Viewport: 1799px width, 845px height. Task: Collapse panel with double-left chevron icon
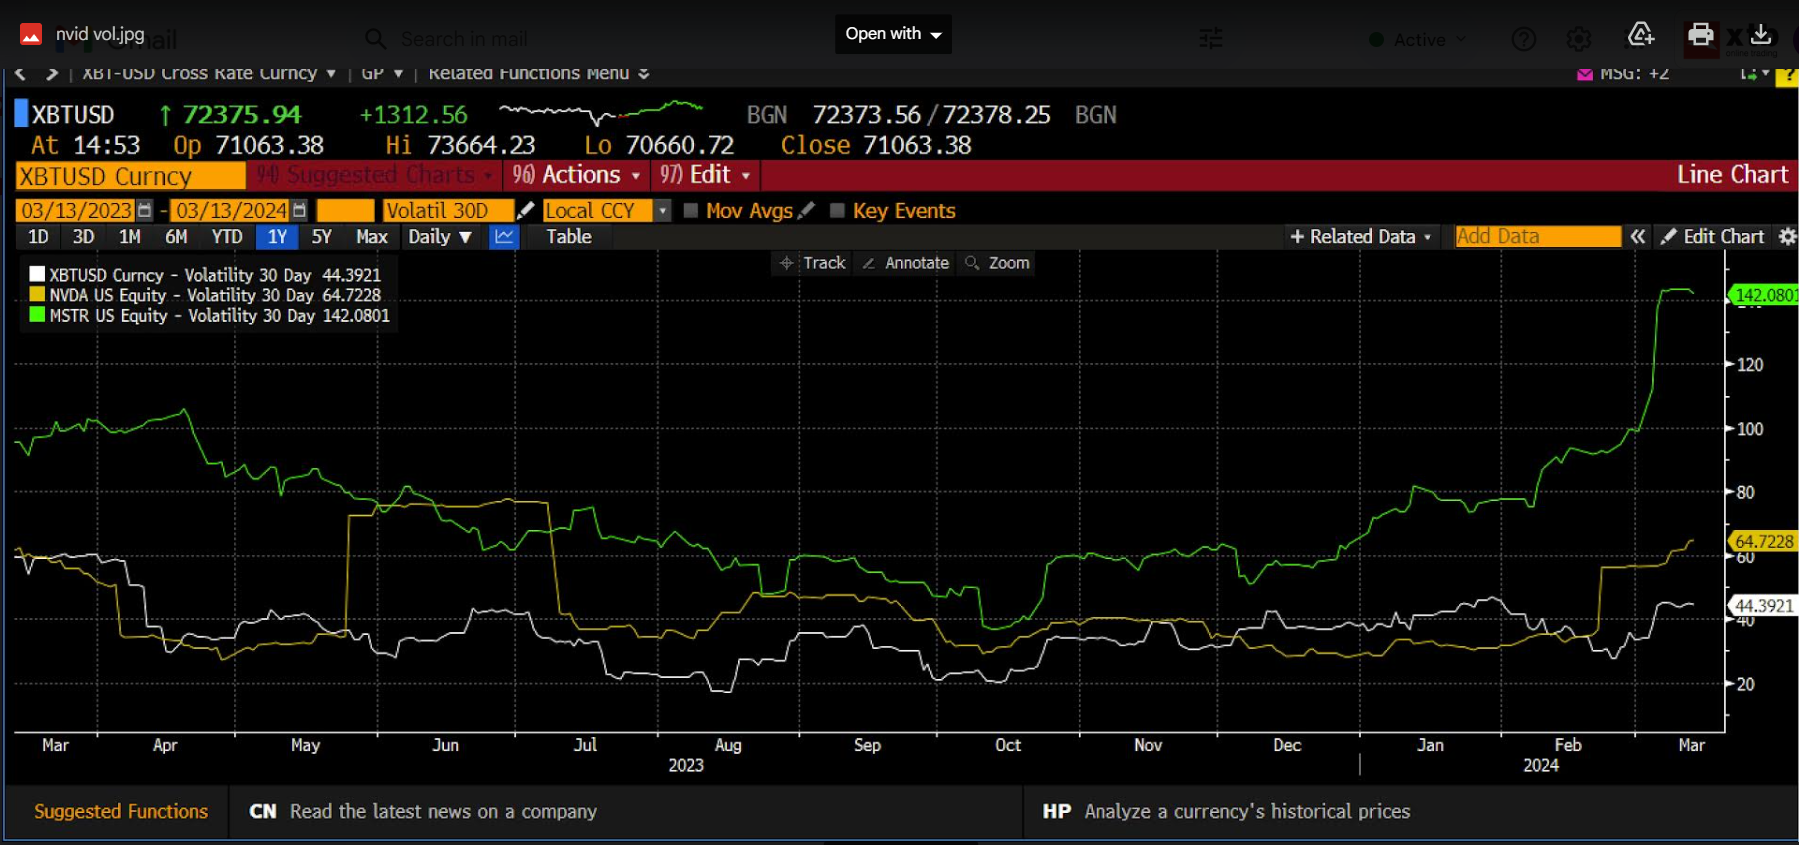click(x=1637, y=237)
